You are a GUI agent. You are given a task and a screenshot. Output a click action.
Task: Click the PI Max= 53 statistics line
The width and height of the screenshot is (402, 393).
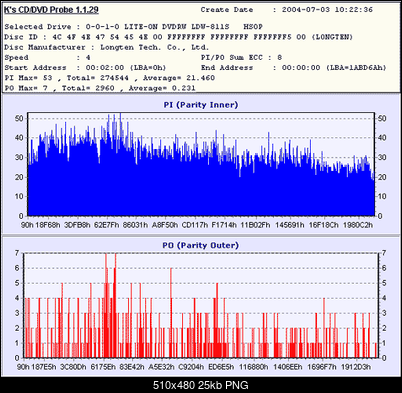[x=110, y=78]
